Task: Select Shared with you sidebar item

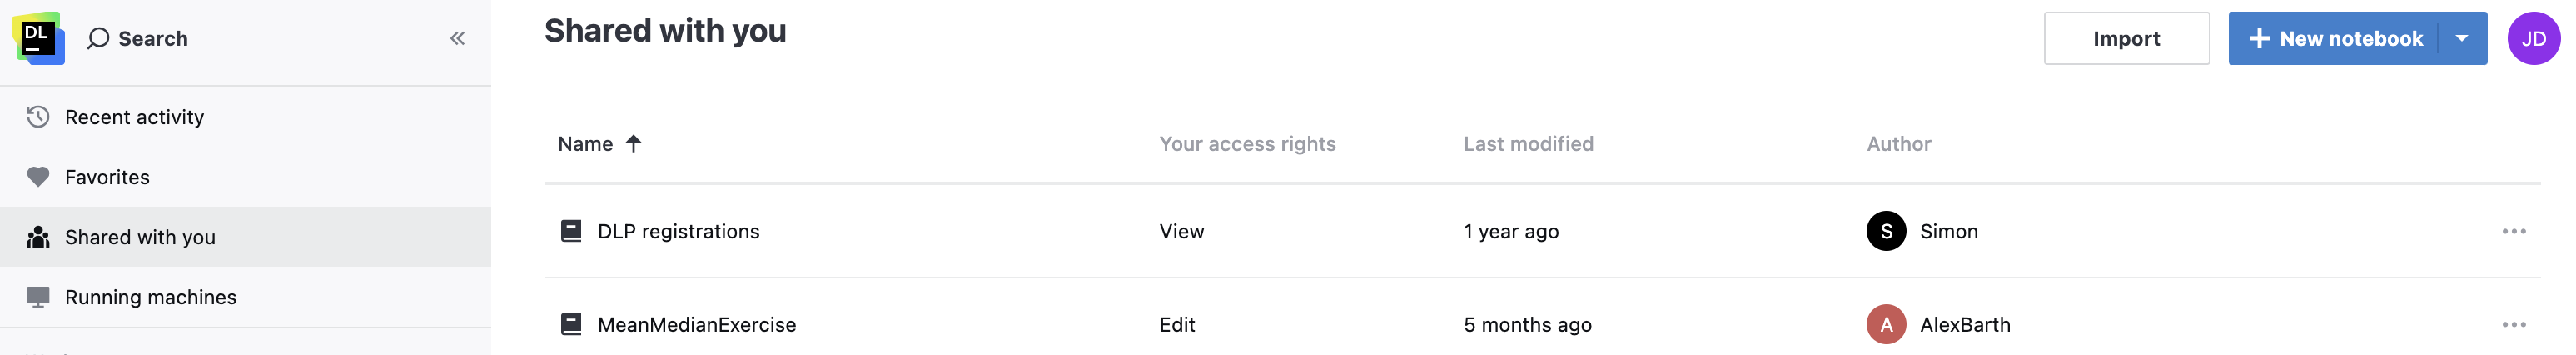Action: pyautogui.click(x=140, y=237)
